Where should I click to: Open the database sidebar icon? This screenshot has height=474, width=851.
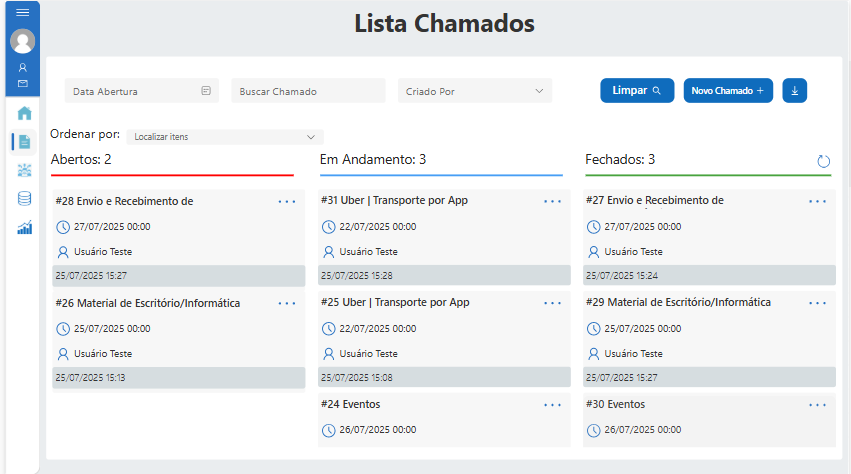click(x=24, y=199)
